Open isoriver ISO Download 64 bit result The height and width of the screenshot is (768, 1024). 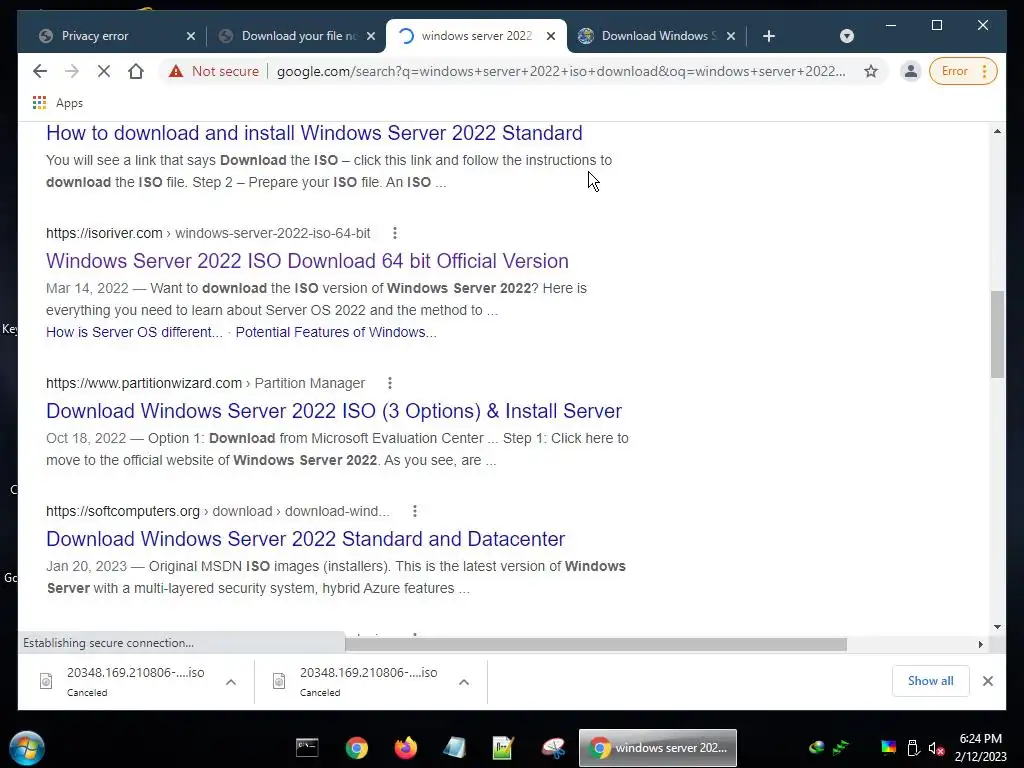[x=307, y=261]
